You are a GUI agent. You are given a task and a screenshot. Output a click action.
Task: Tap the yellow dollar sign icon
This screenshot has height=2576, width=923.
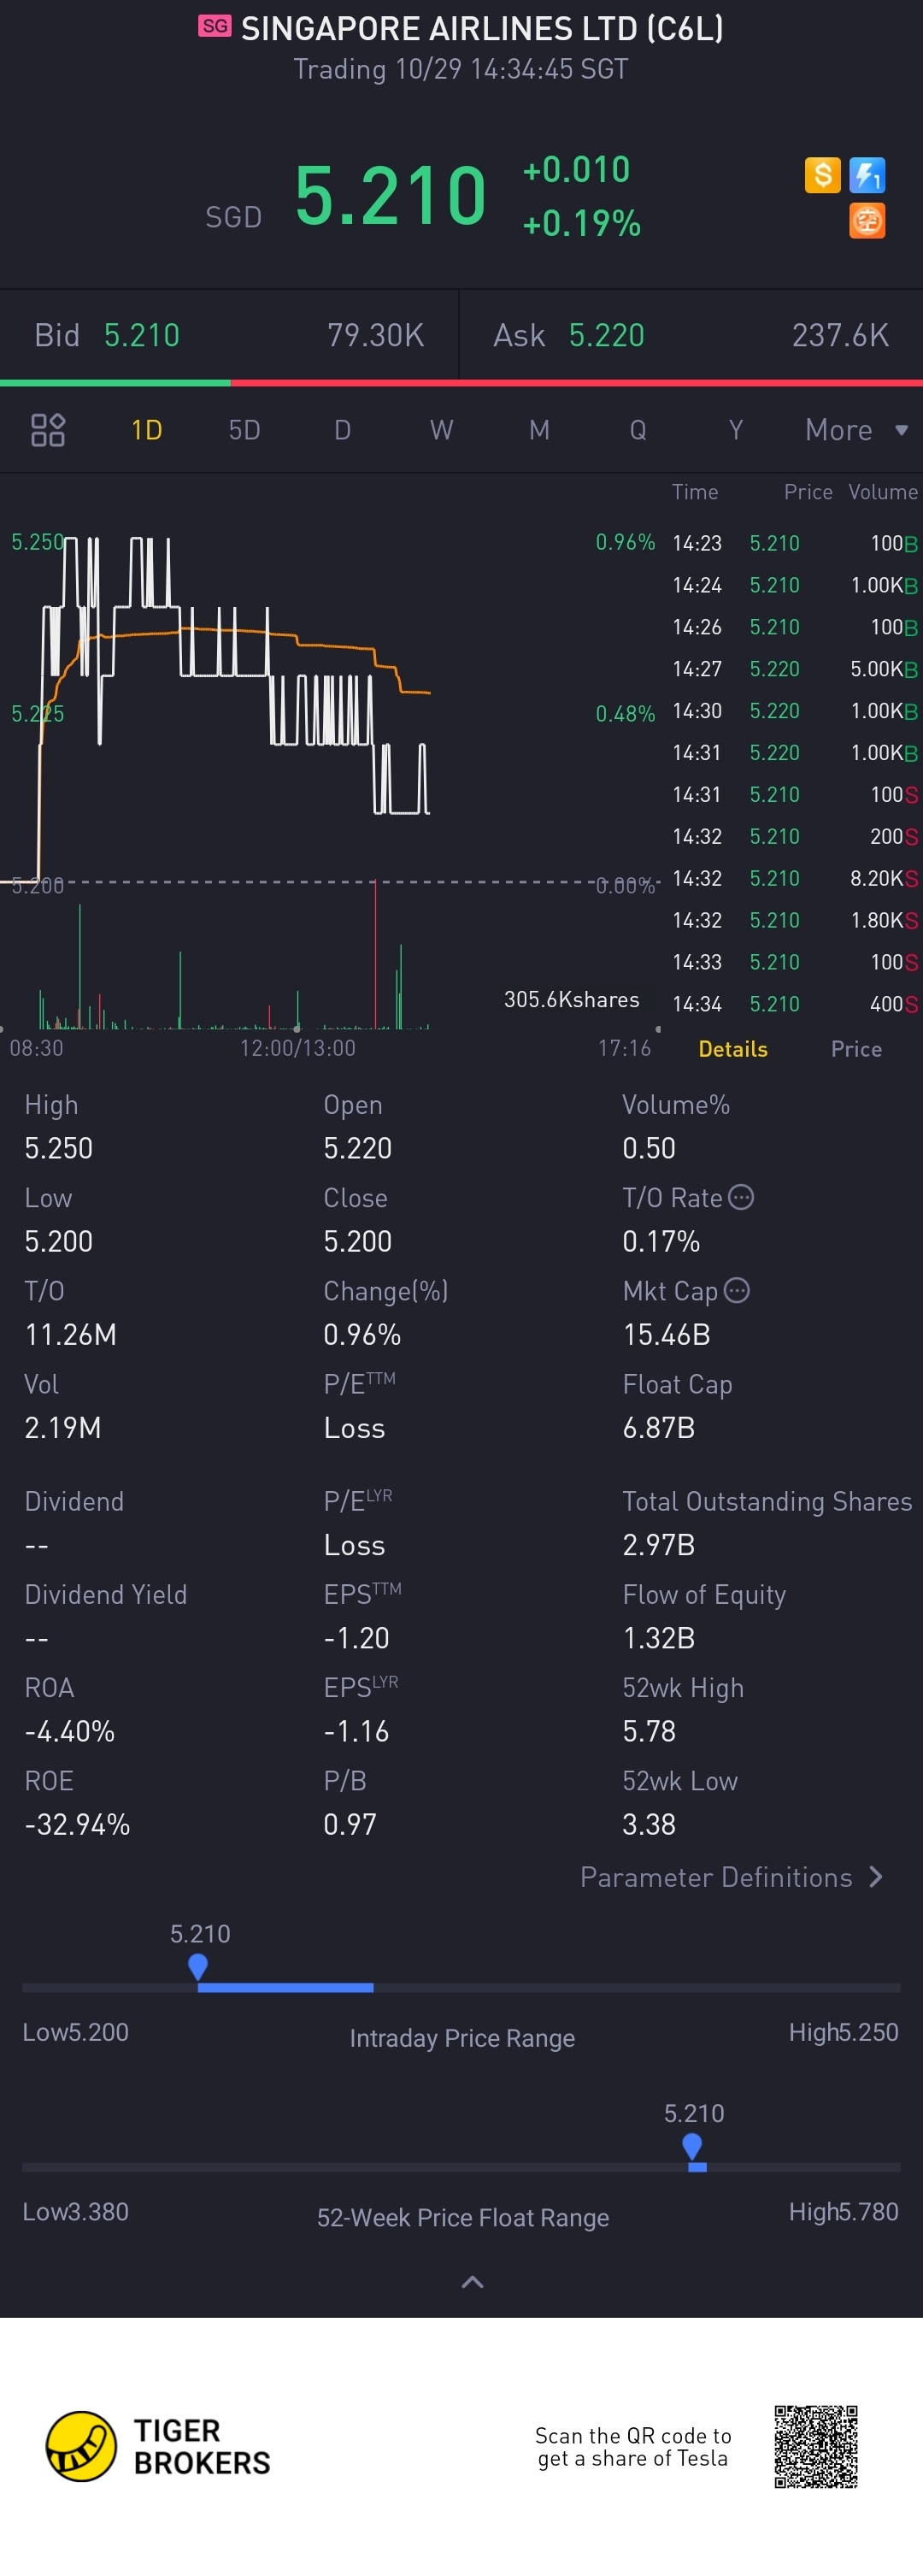coord(822,175)
